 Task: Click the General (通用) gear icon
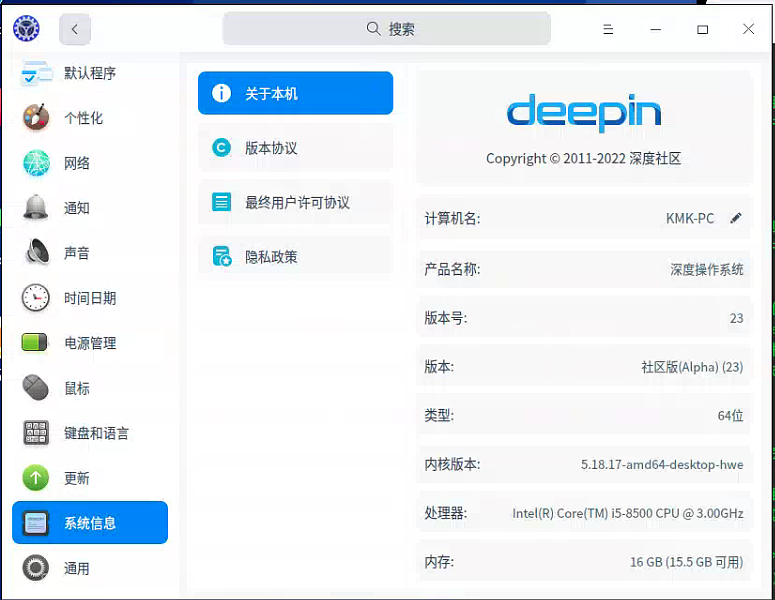tap(36, 568)
